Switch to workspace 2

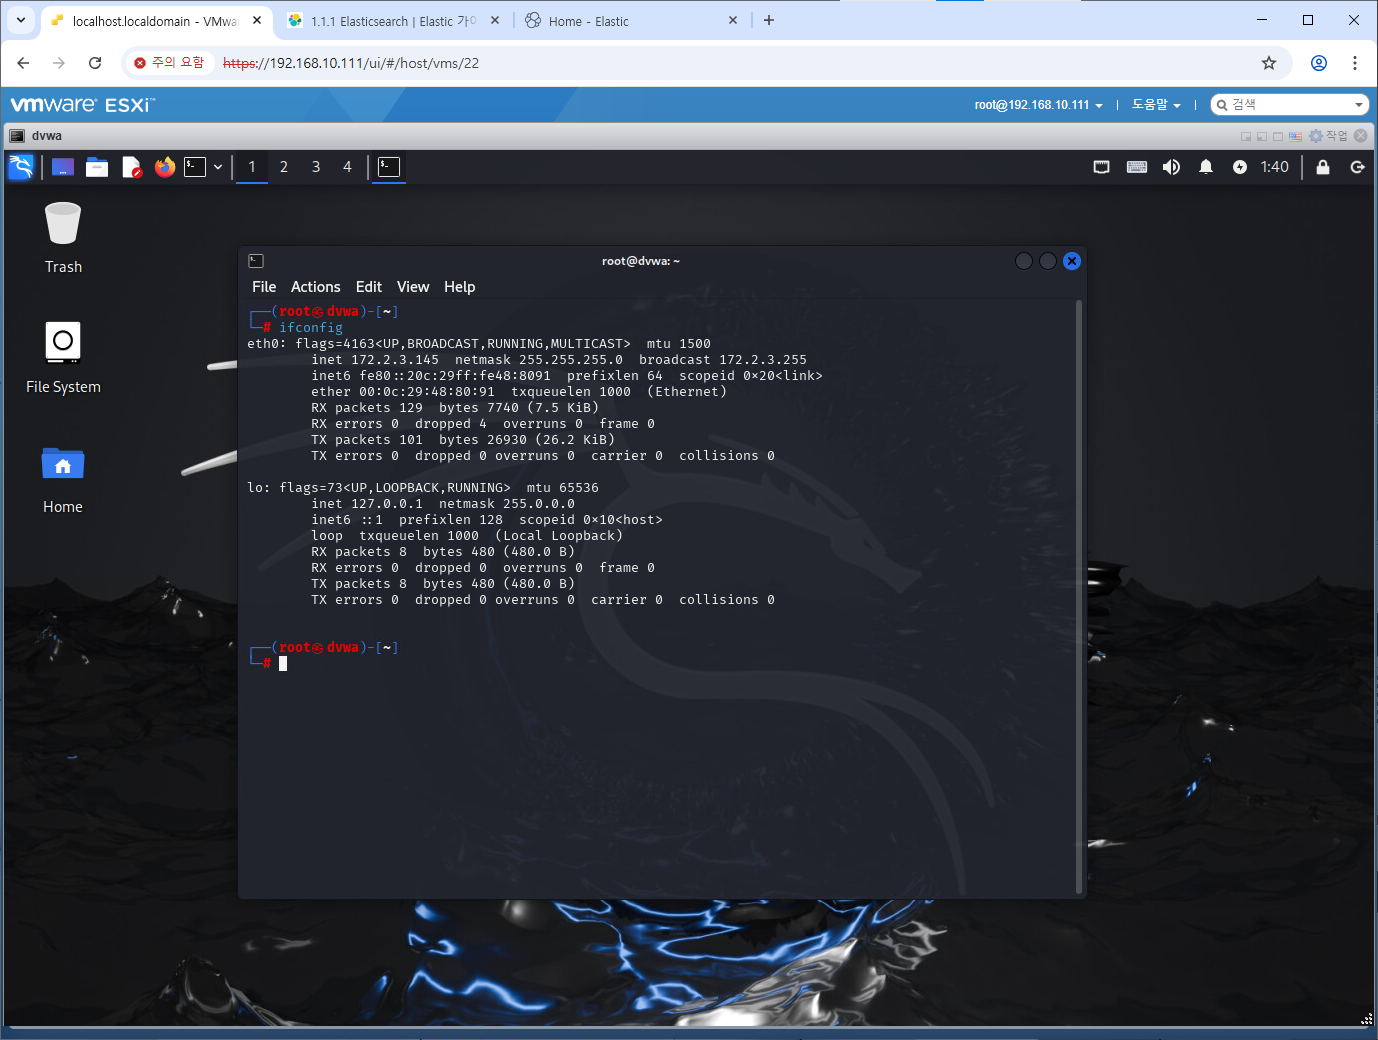(284, 167)
